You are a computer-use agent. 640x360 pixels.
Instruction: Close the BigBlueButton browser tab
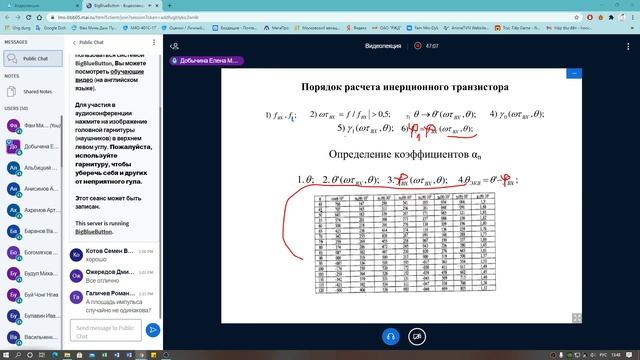click(x=156, y=6)
